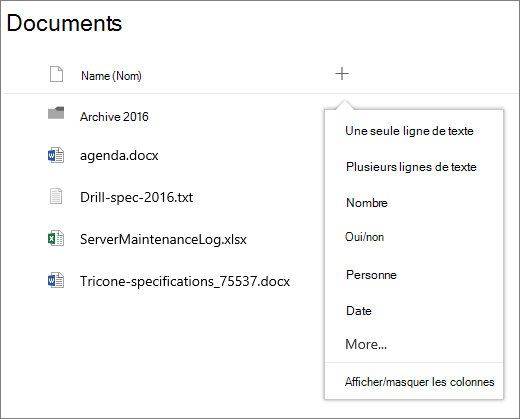Open ServerMaintenanceLog.xlsx
This screenshot has height=419, width=520.
(163, 239)
